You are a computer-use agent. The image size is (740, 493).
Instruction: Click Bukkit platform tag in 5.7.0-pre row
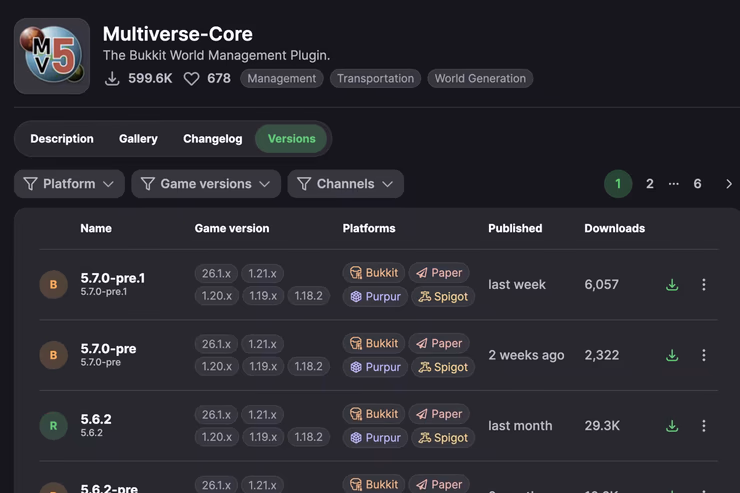tap(374, 343)
